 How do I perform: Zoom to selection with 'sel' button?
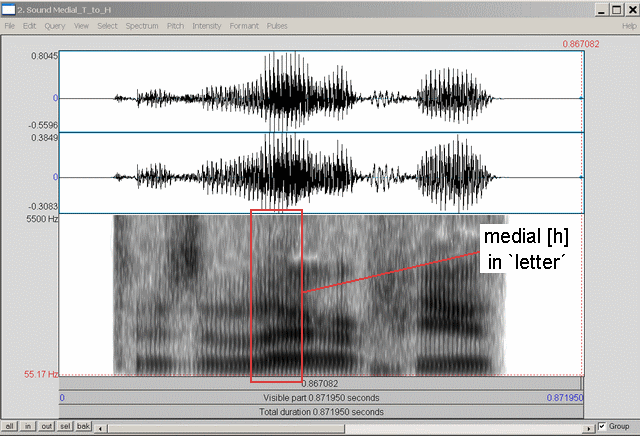[x=66, y=427]
